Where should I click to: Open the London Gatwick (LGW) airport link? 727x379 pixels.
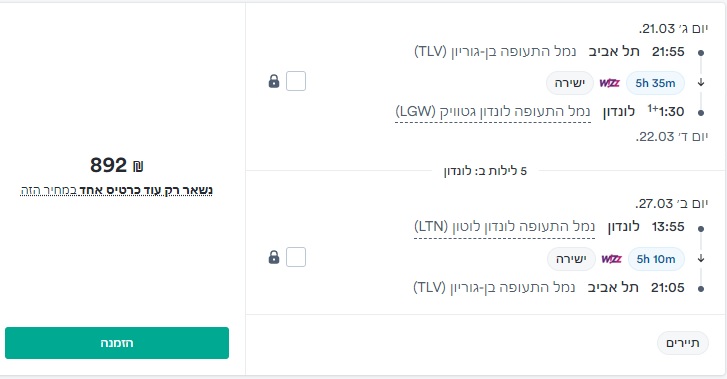[x=493, y=112]
